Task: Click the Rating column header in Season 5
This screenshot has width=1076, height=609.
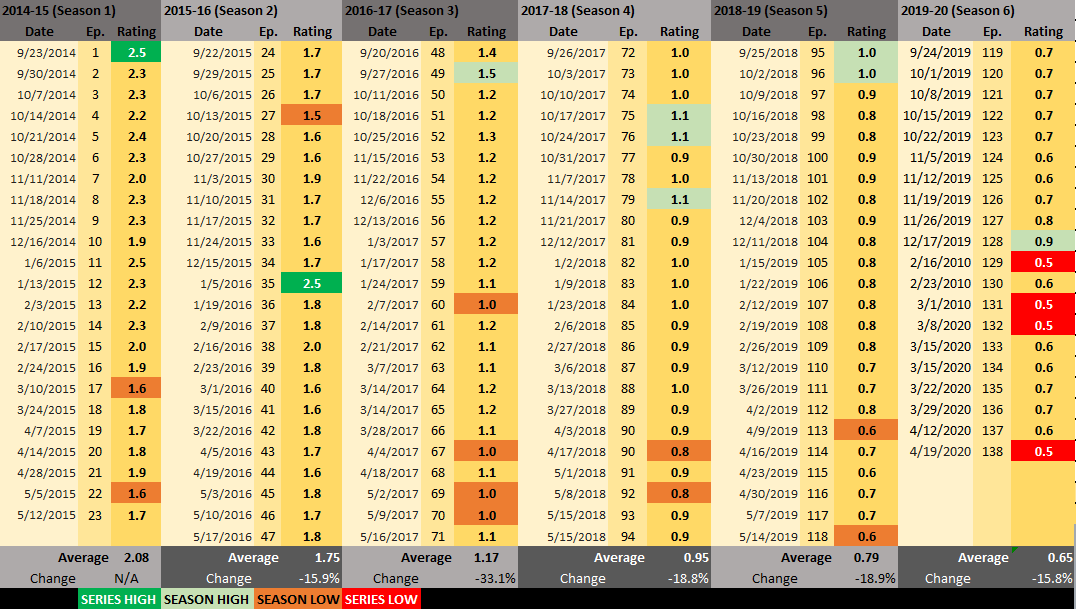Action: pos(866,31)
